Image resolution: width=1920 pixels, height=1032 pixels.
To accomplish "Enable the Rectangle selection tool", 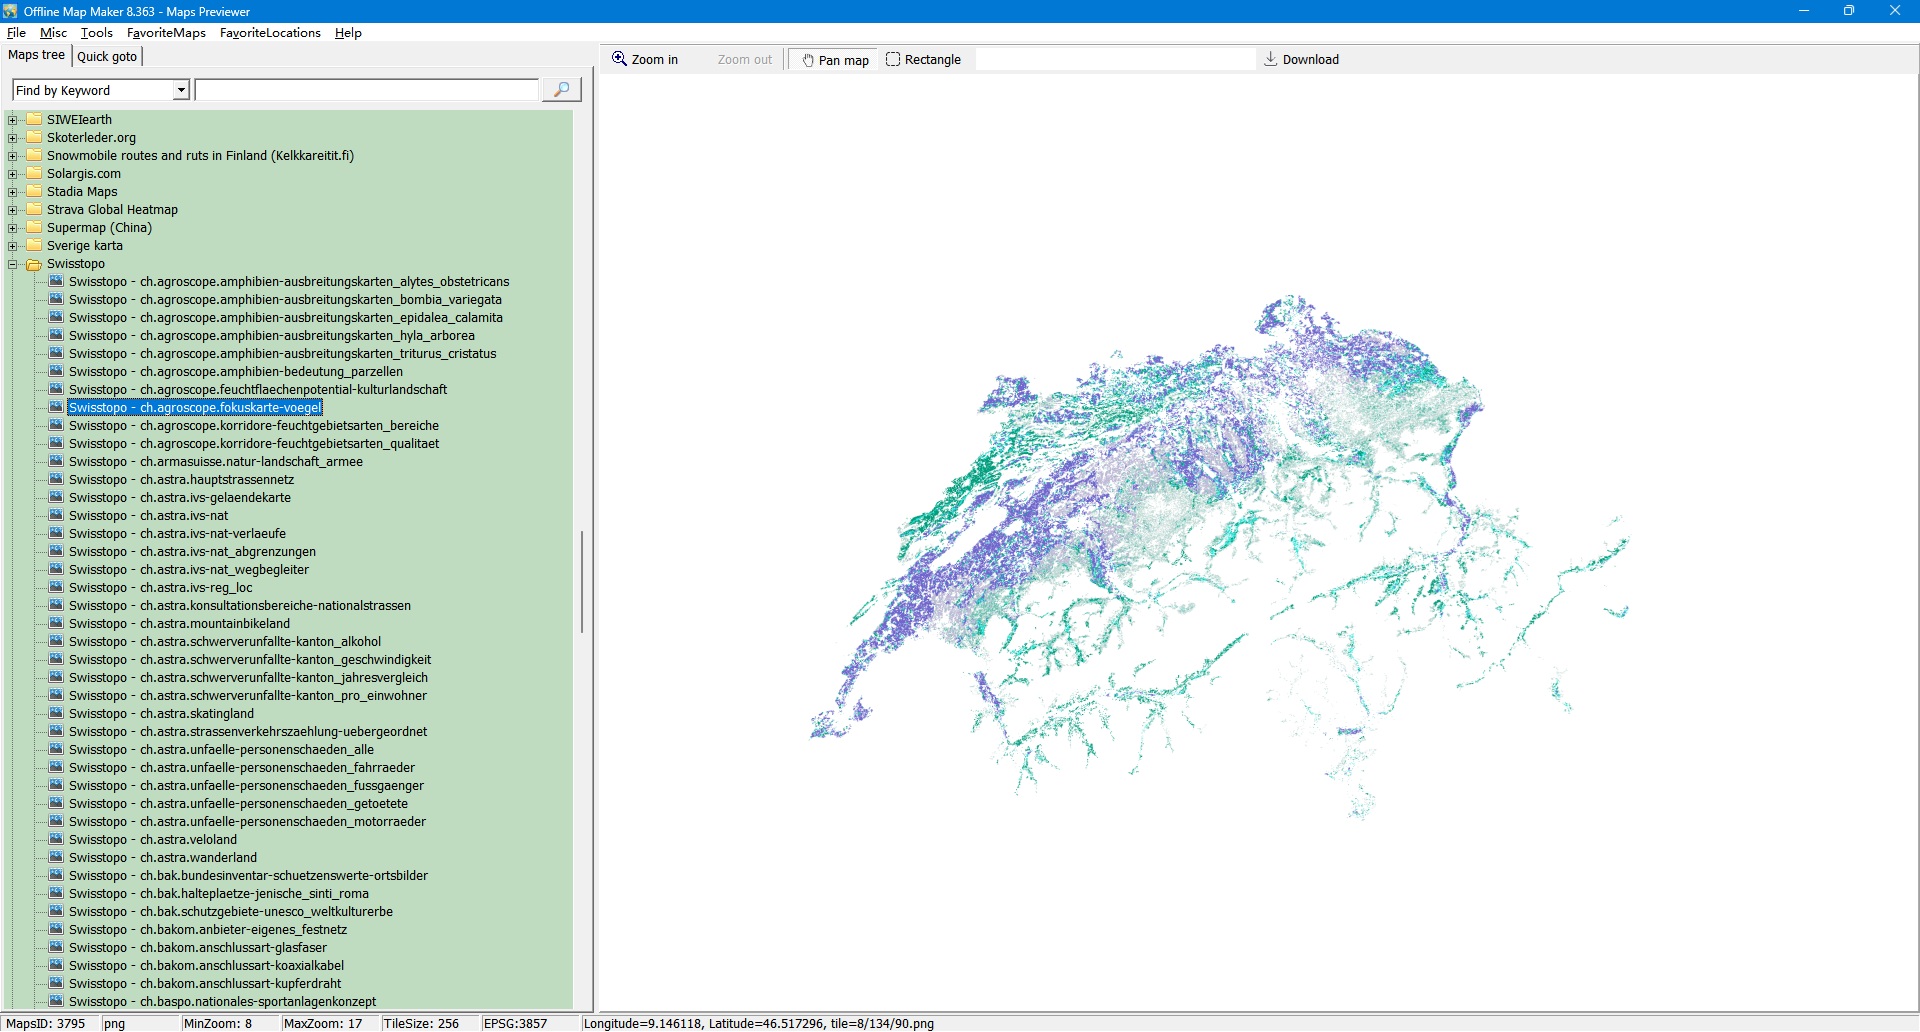I will pyautogui.click(x=923, y=60).
